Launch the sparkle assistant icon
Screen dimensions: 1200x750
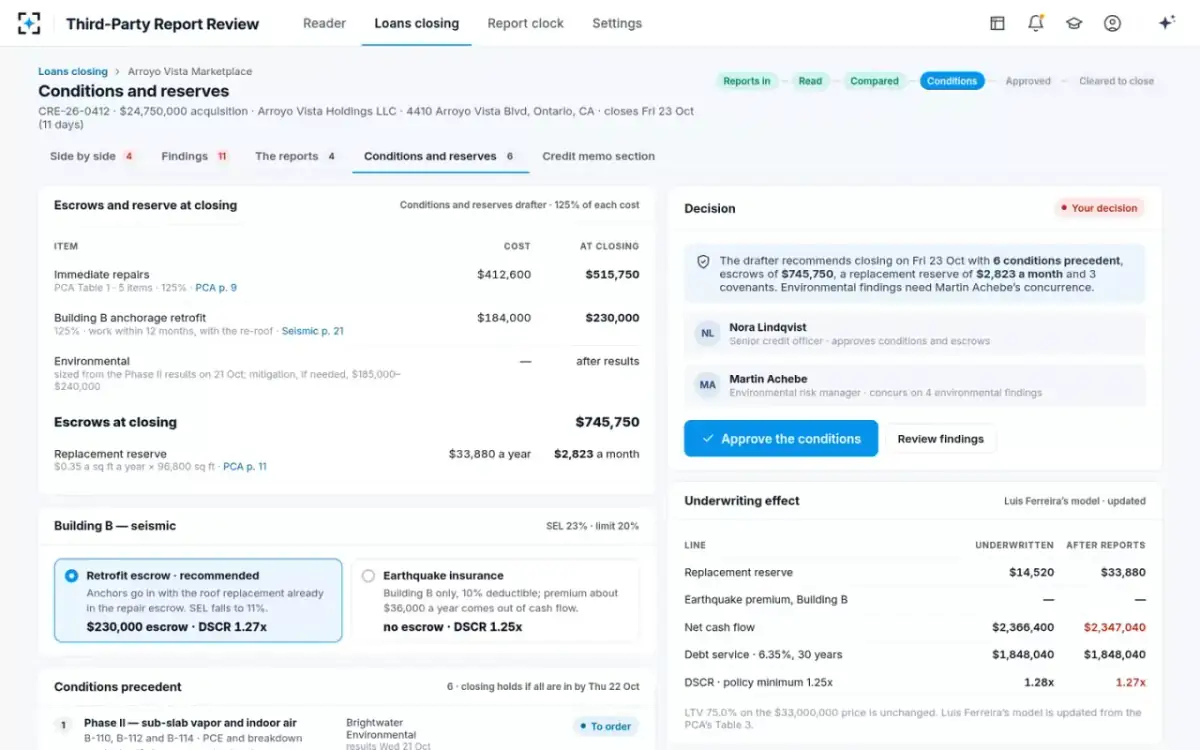pyautogui.click(x=1166, y=23)
